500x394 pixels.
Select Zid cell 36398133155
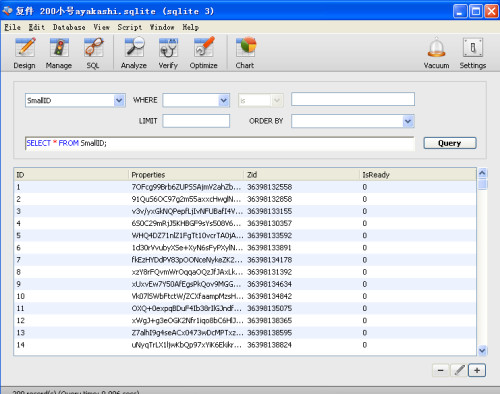click(269, 211)
